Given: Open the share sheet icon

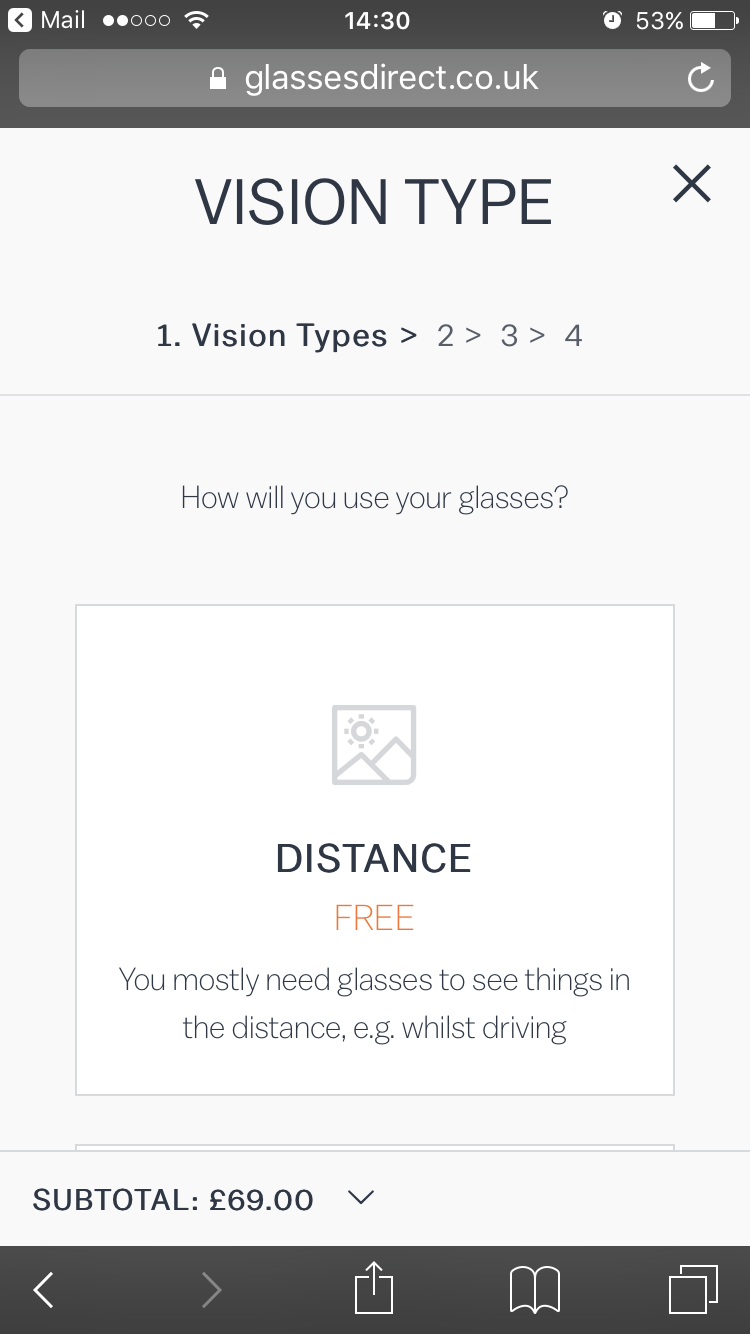Looking at the screenshot, I should coord(374,1288).
